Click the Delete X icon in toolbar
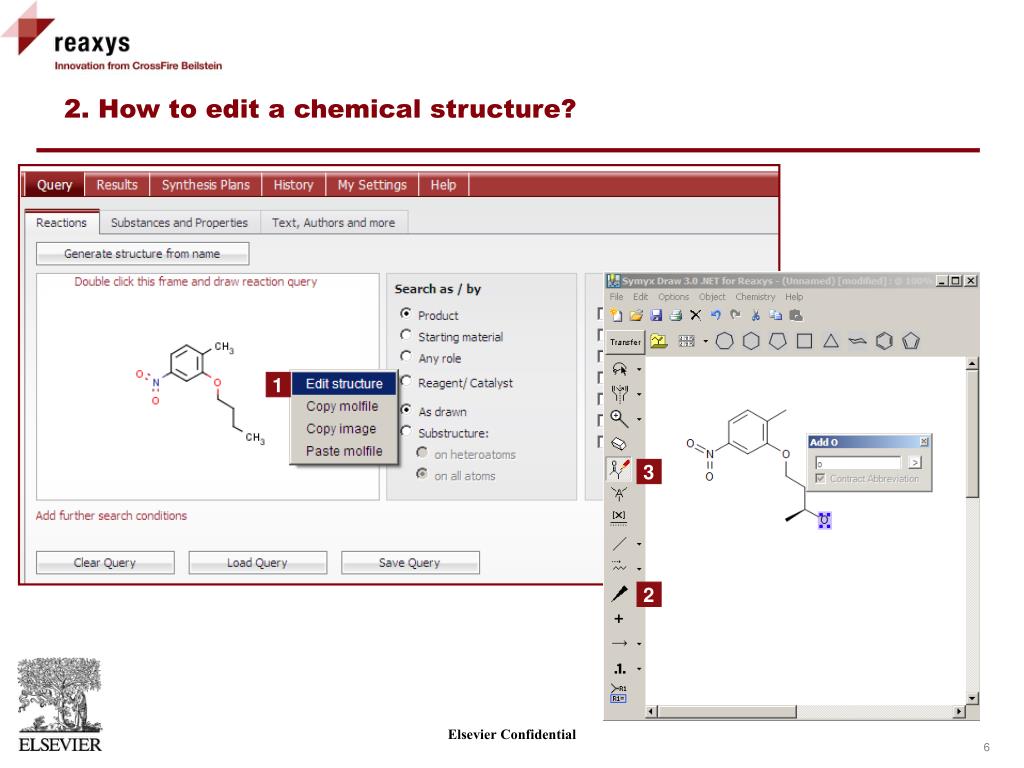1024x768 pixels. click(696, 315)
